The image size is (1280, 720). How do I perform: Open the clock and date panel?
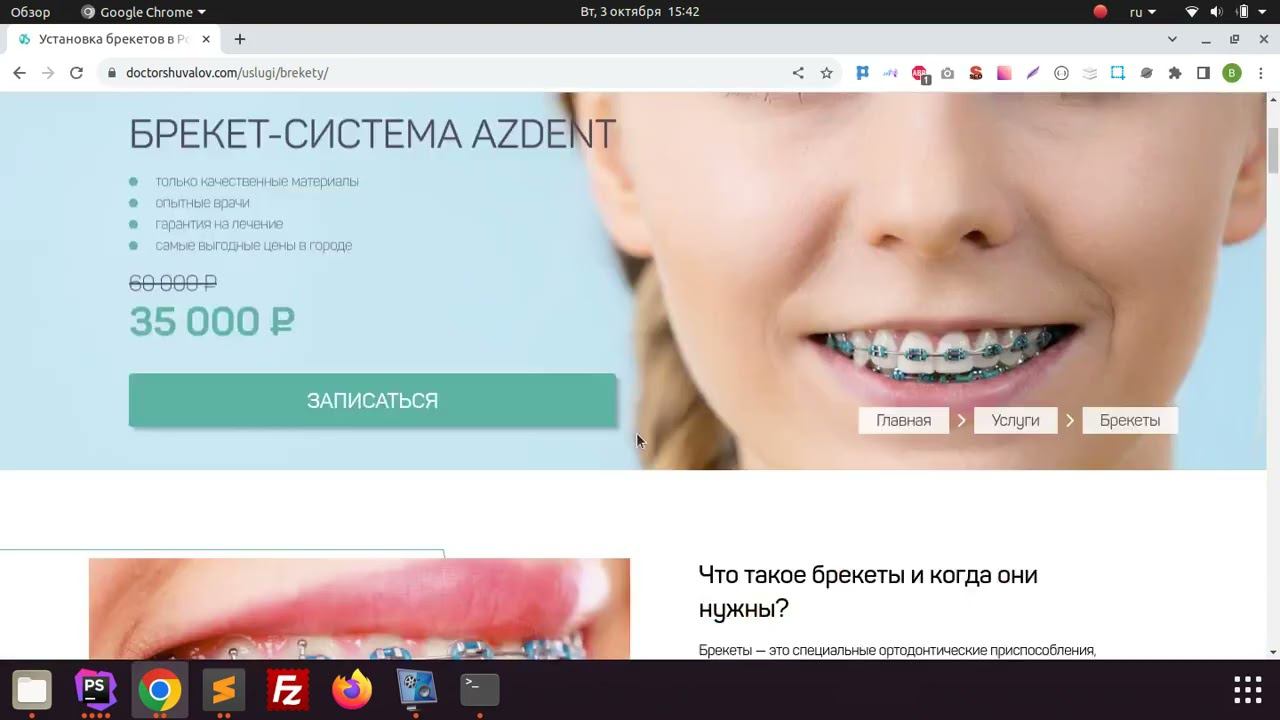point(640,12)
